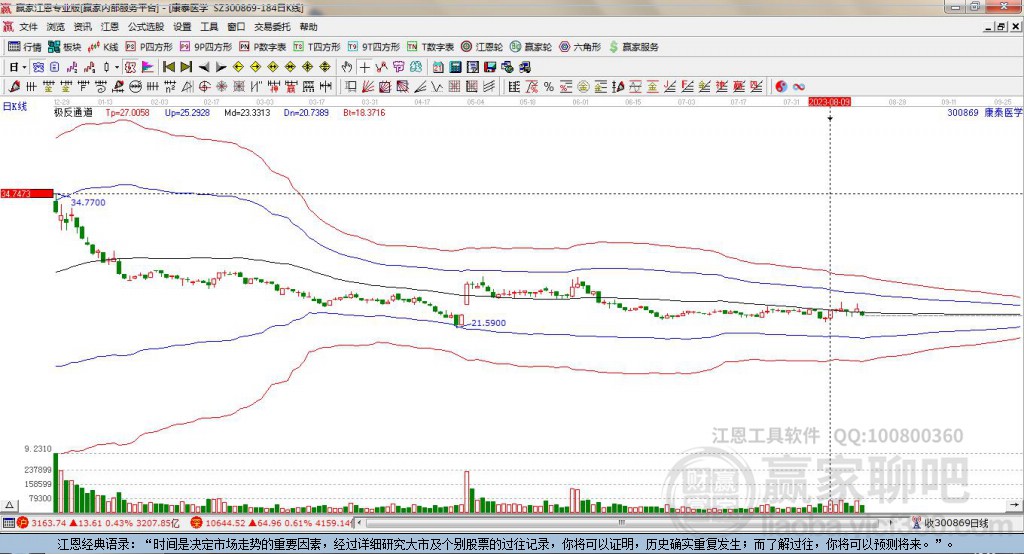The image size is (1024, 554).
Task: Open 赢家服务 with dollar icon
Action: 634,47
